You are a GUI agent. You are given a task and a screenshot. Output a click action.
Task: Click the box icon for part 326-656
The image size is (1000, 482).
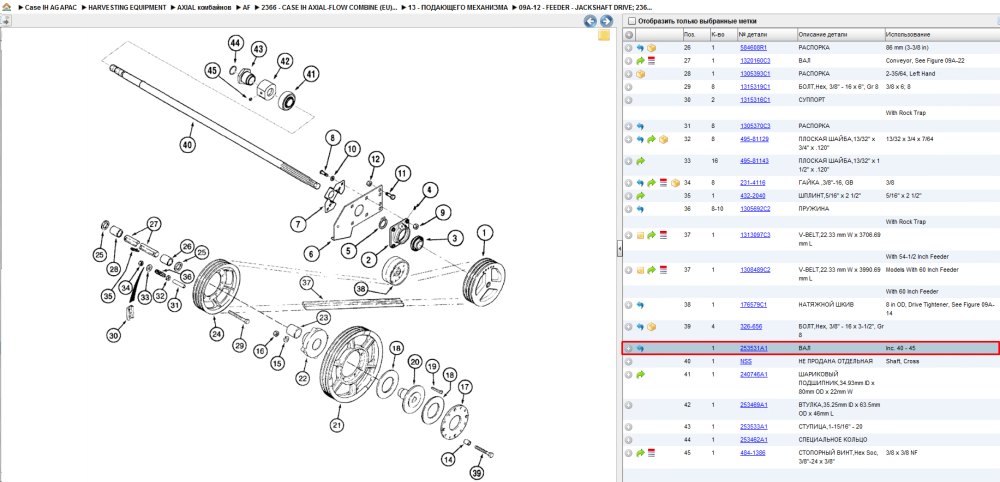[x=652, y=326]
